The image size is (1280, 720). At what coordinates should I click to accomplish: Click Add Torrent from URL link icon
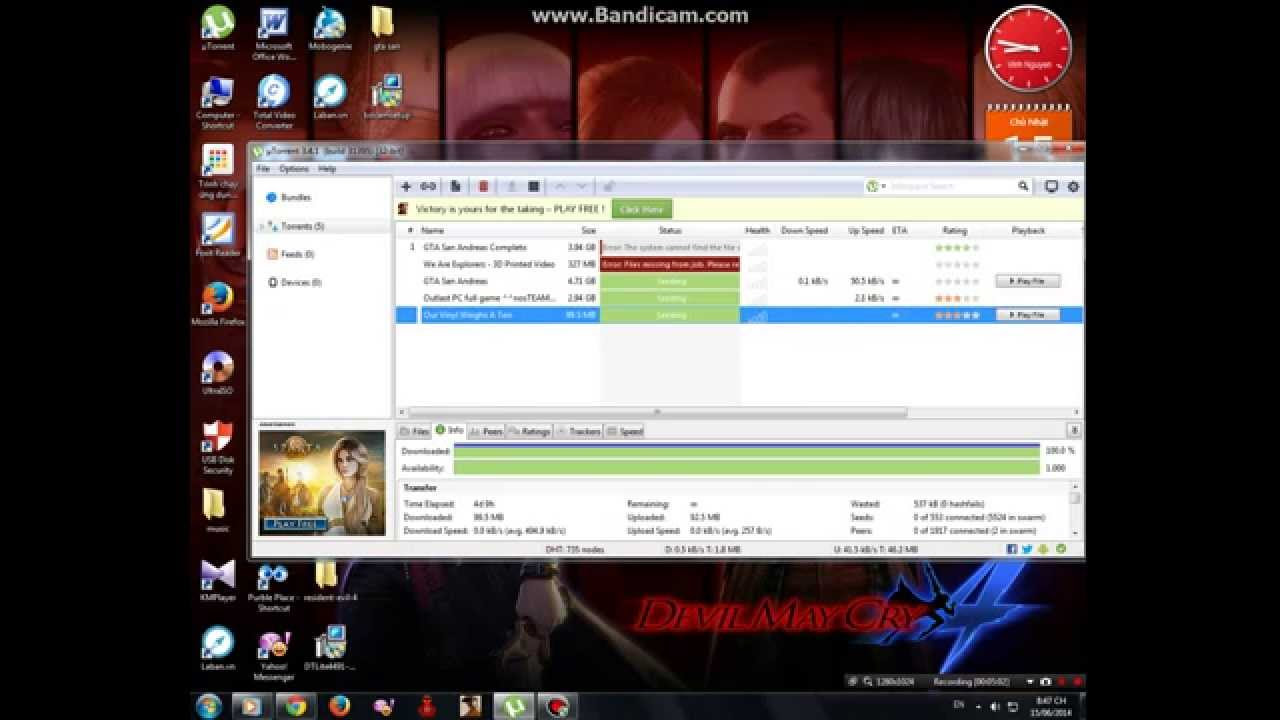click(x=428, y=186)
